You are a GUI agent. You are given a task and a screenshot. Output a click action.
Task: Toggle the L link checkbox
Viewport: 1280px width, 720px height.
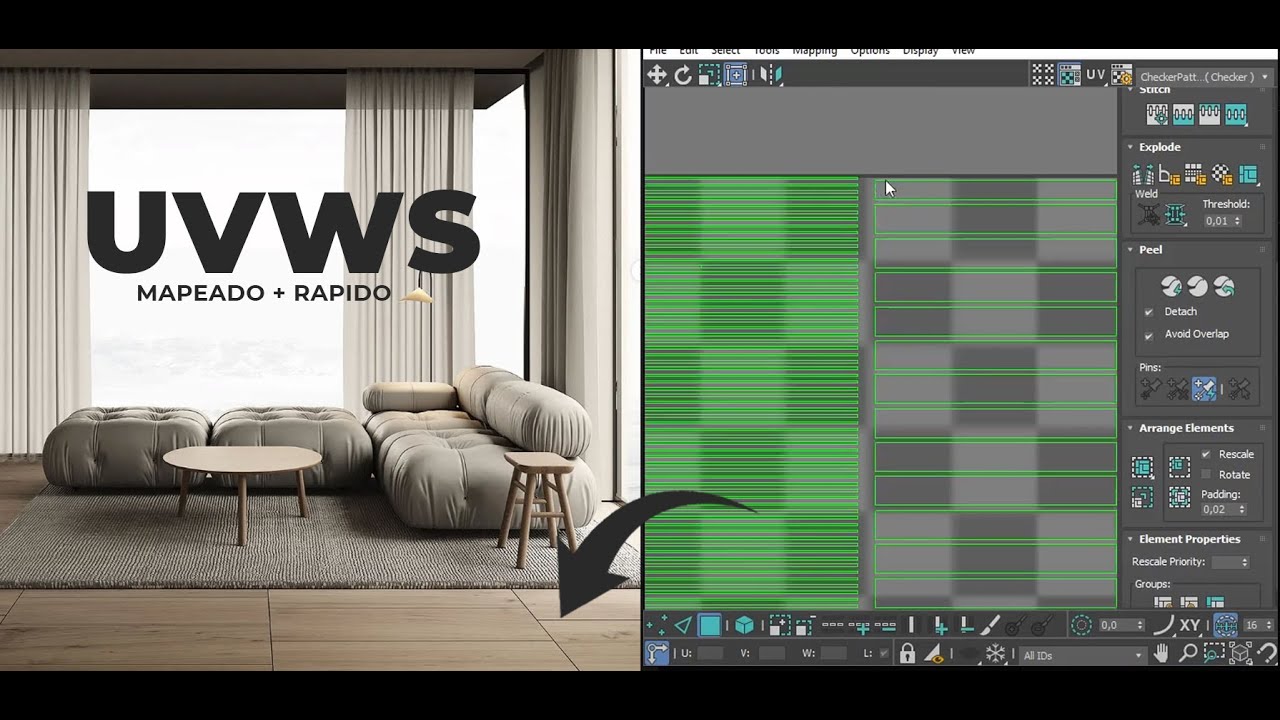884,654
